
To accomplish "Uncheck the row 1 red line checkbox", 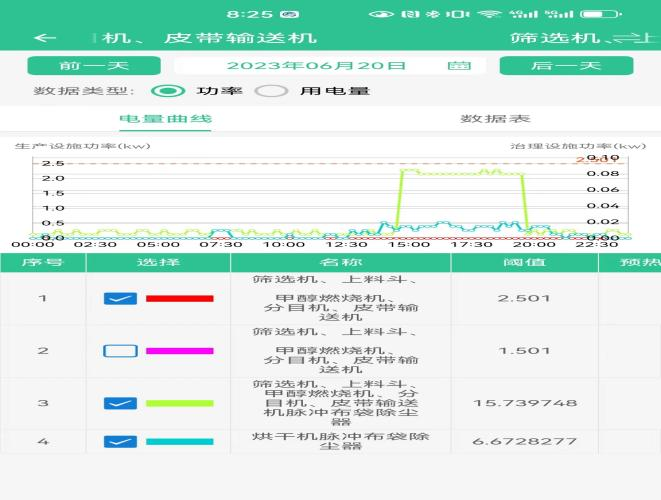I will point(120,298).
